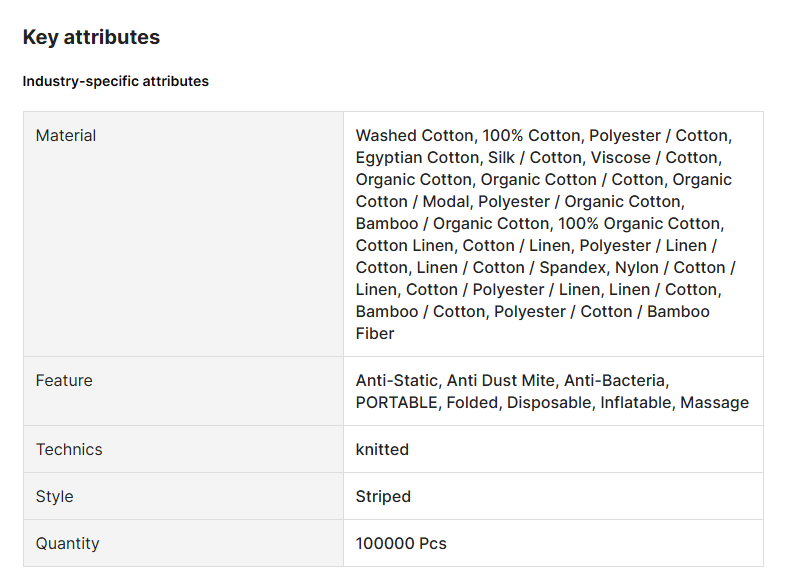802x585 pixels.
Task: Click Anti-Static in feature values
Action: [x=397, y=380]
